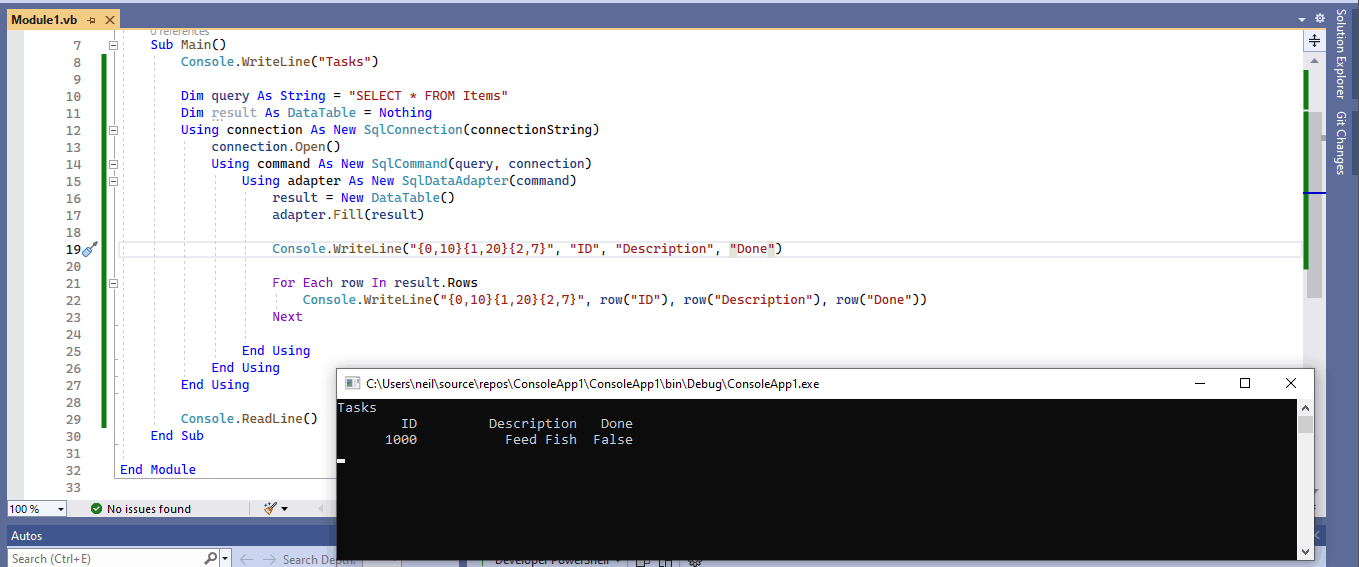Screen dimensions: 1359x567
Task: Open the Autos search options dropdown
Action: 224,559
